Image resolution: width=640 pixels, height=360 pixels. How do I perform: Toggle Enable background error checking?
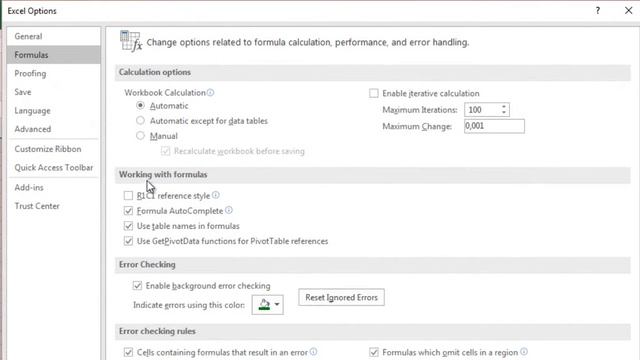tap(137, 285)
